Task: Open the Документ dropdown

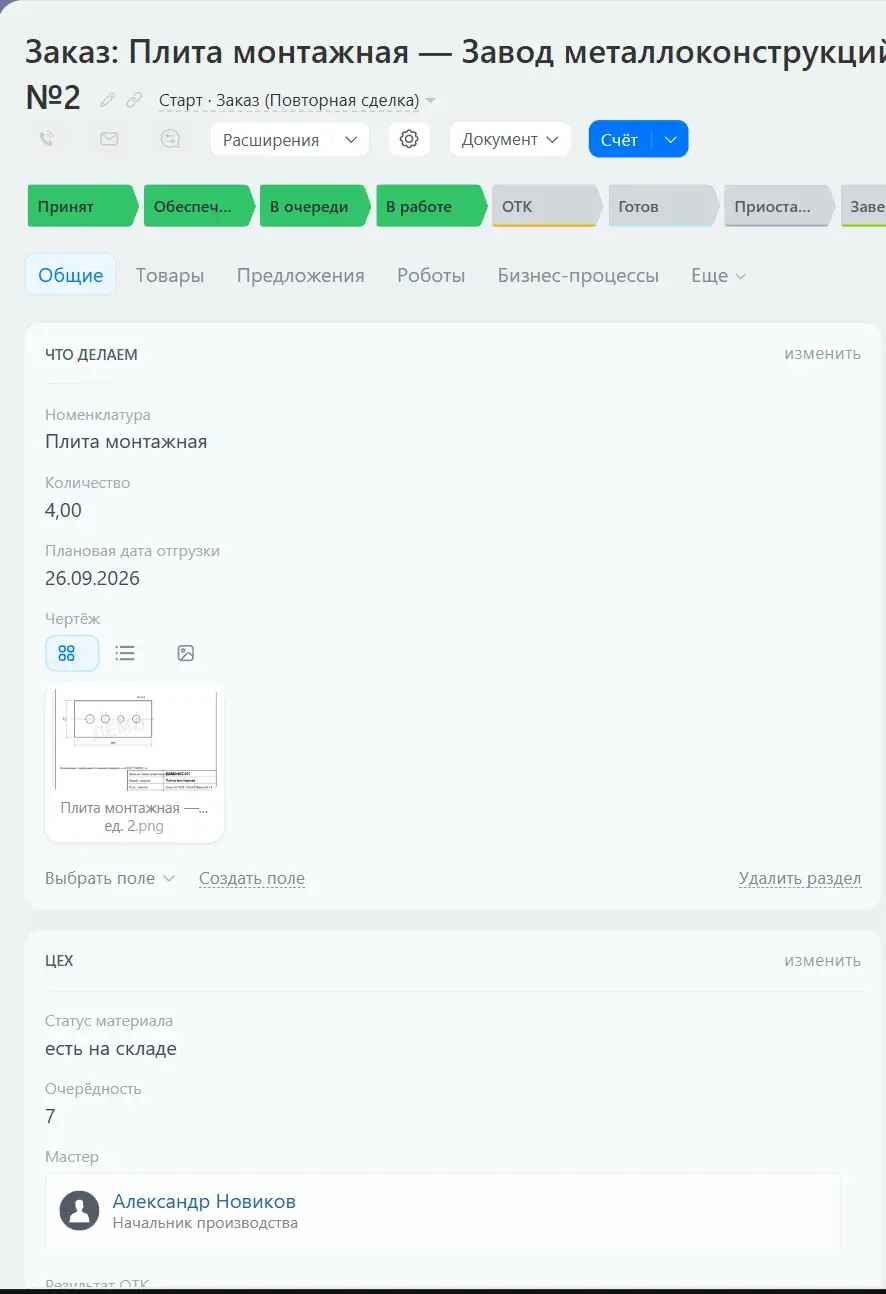Action: coord(510,139)
